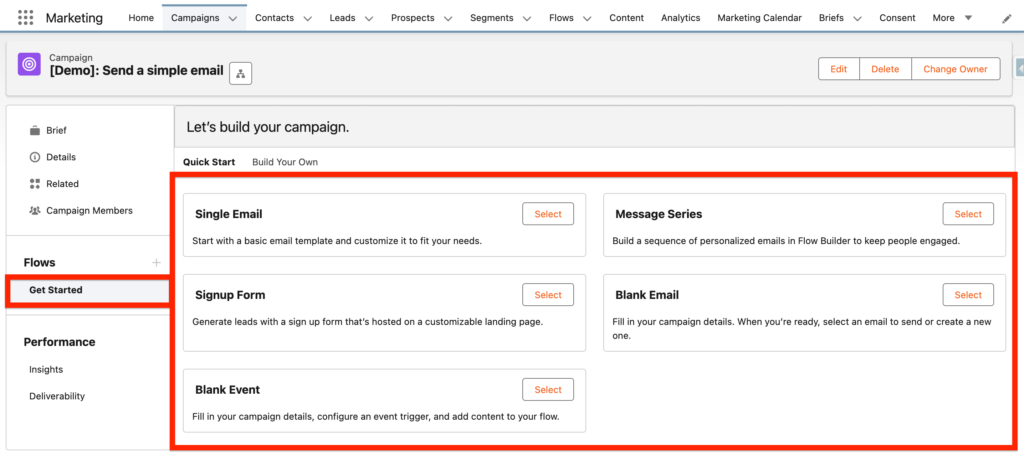Expand the Campaigns tab dropdown chevron
The image size is (1024, 471).
pos(233,18)
